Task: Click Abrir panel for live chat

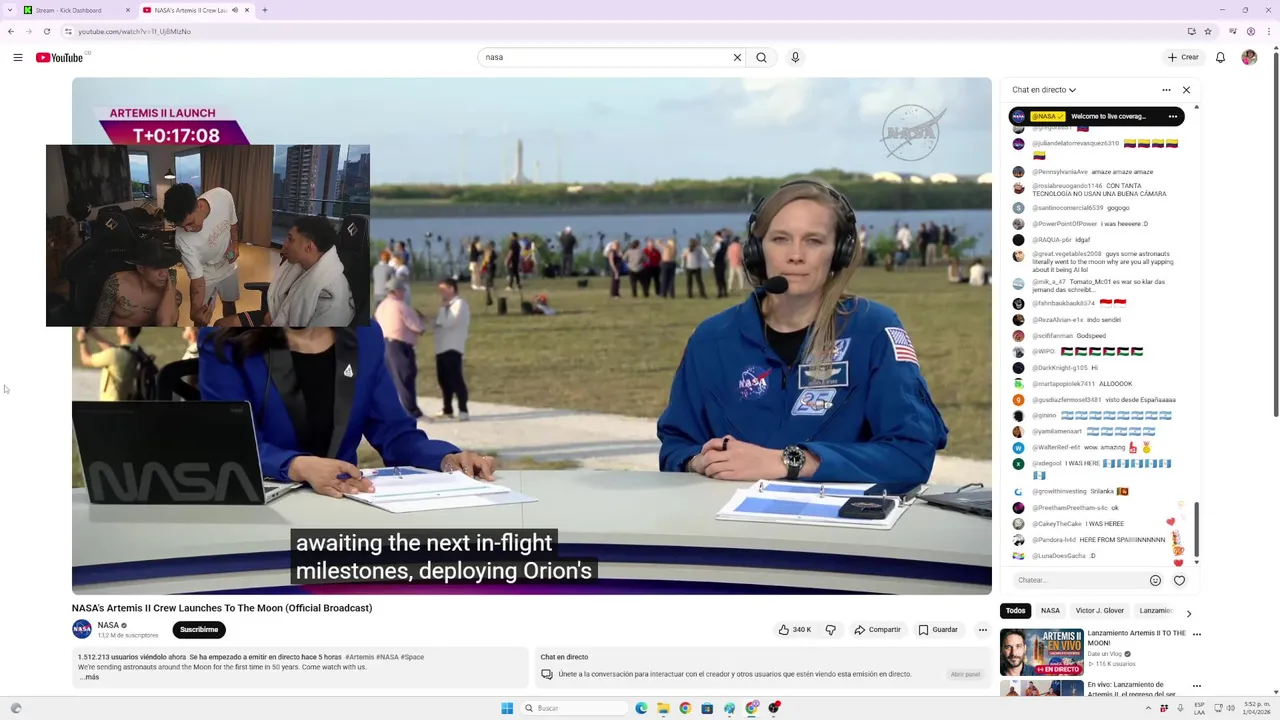Action: point(965,674)
